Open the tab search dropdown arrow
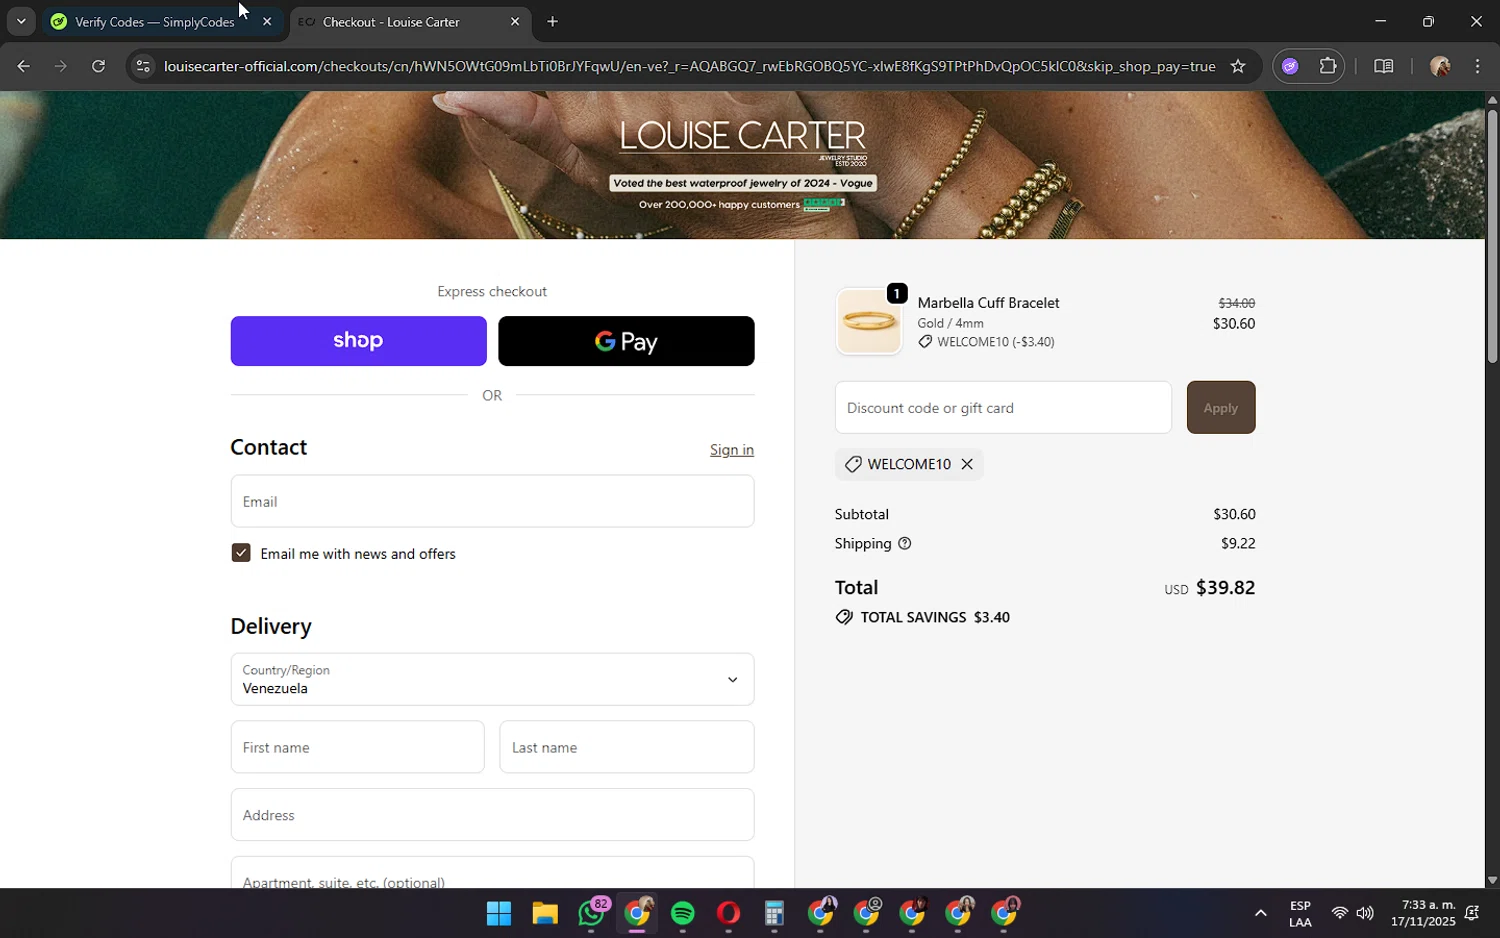Screen dimensions: 1500x938 click(x=21, y=21)
